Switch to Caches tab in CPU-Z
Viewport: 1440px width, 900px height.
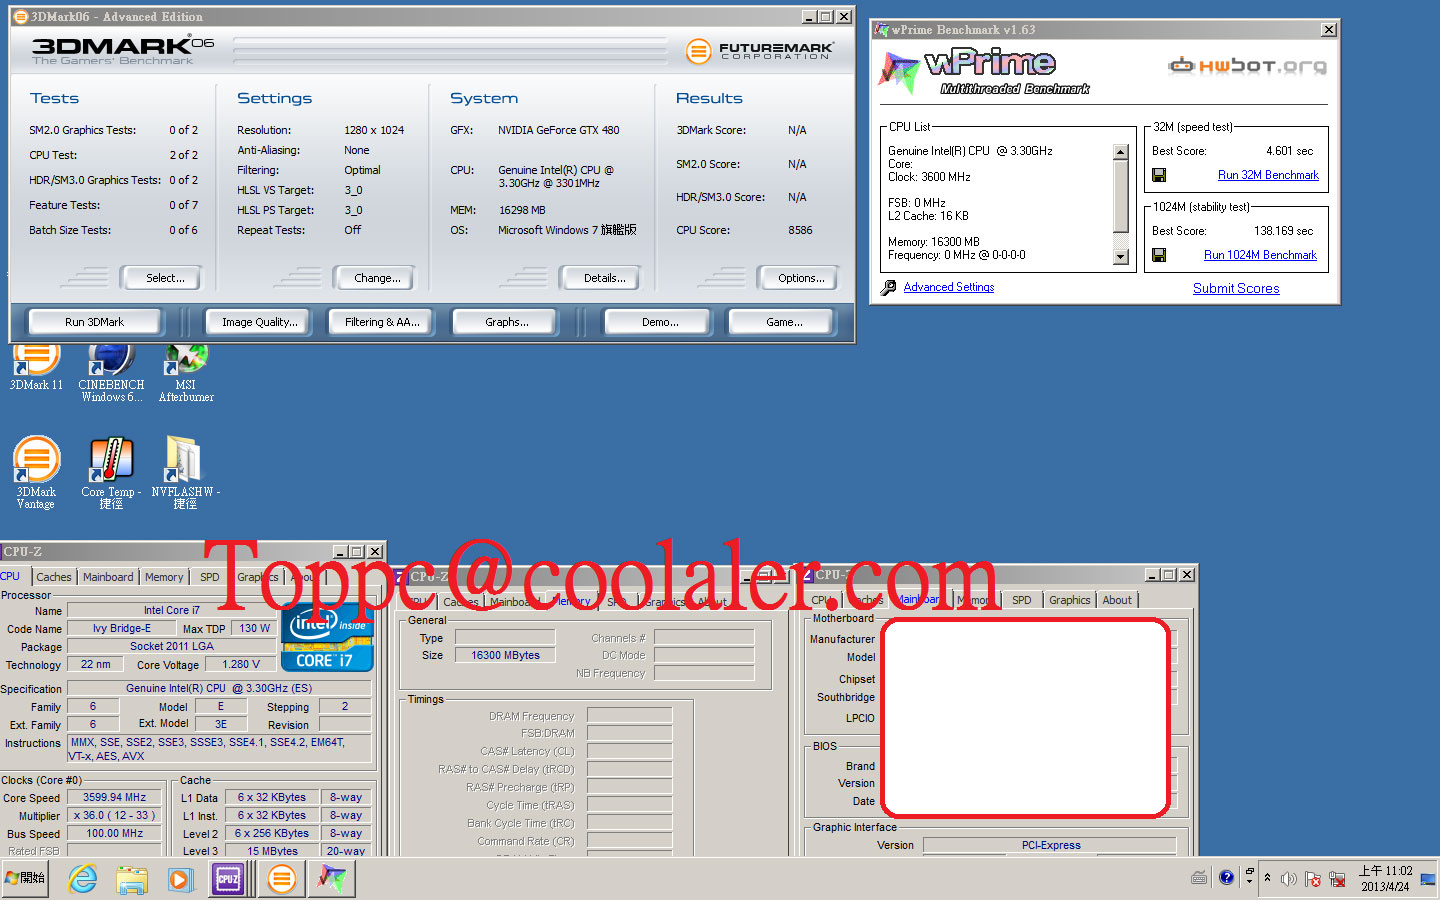tap(53, 577)
